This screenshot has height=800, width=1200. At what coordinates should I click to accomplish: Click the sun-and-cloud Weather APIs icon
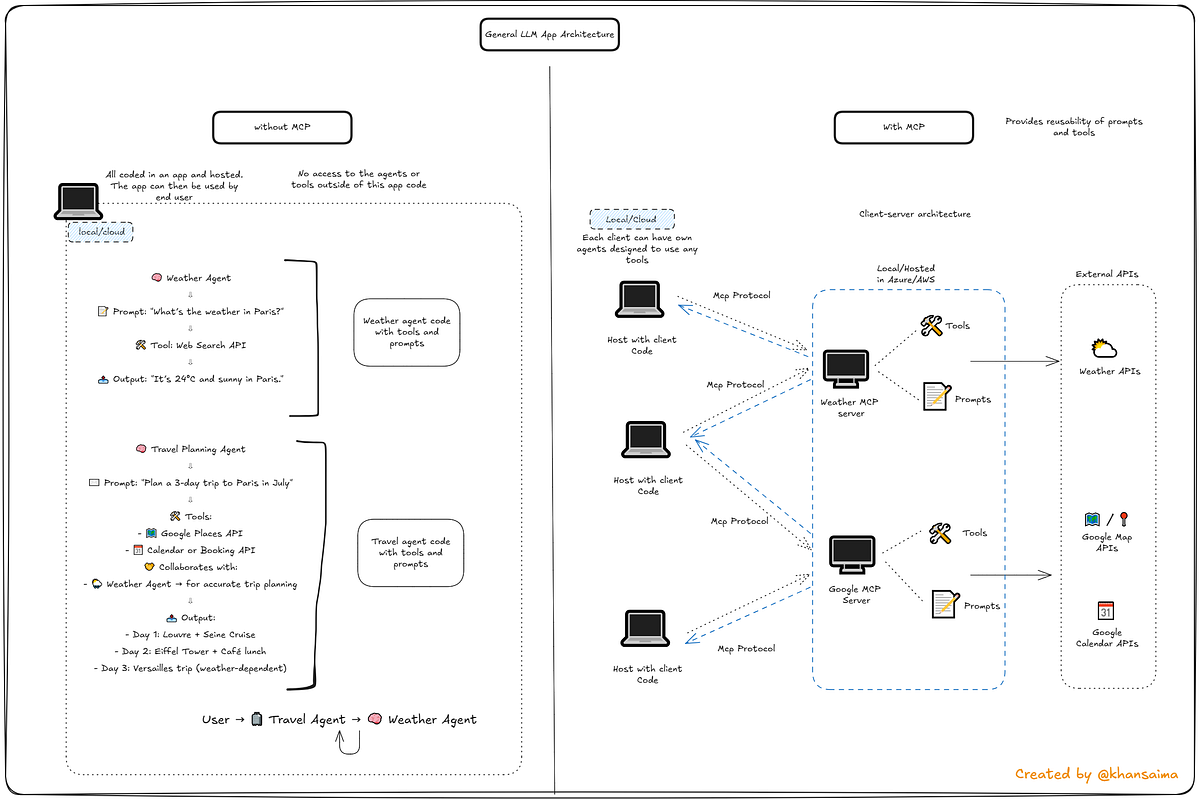tap(1103, 349)
